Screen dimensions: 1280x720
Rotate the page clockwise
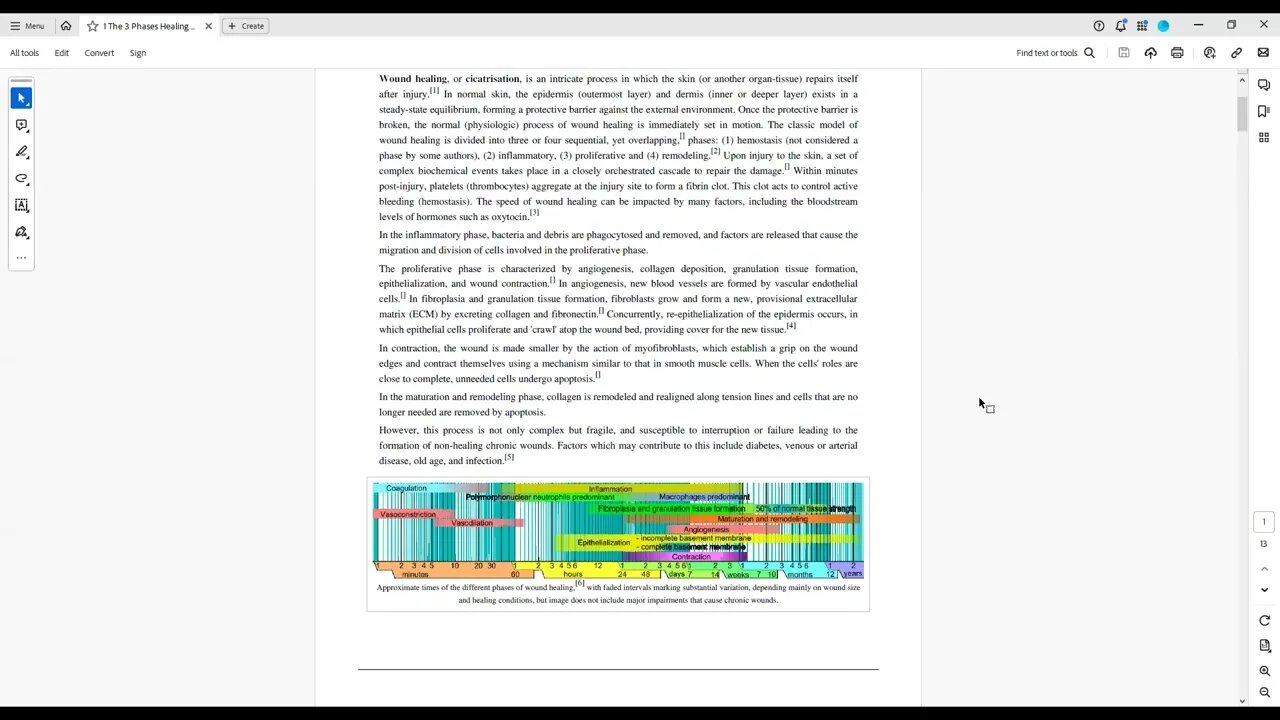pyautogui.click(x=1264, y=621)
